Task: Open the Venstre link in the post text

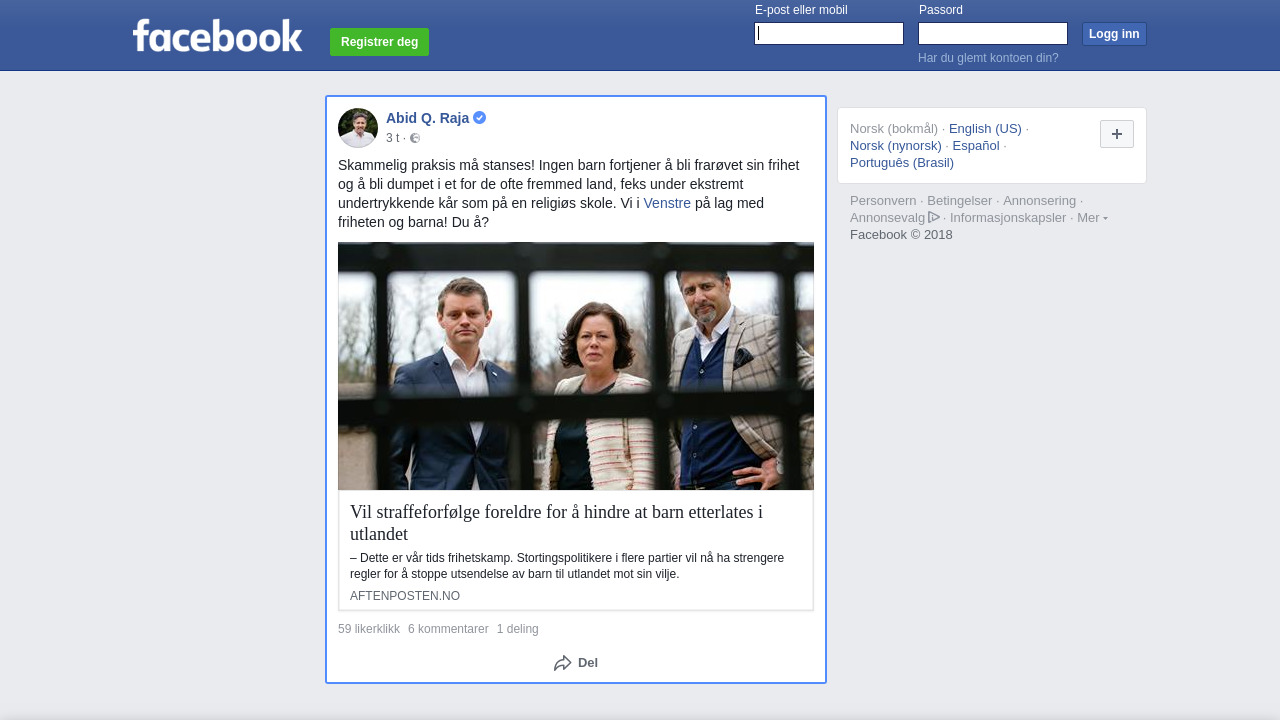Action: coord(667,203)
